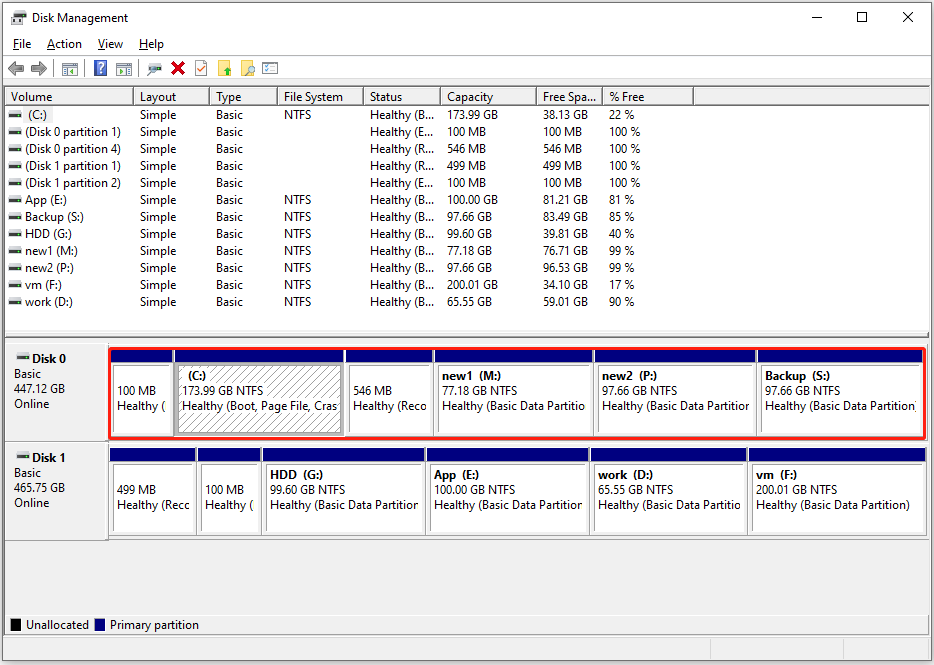Open the Action menu
Screen dimensions: 934x665
[64, 44]
